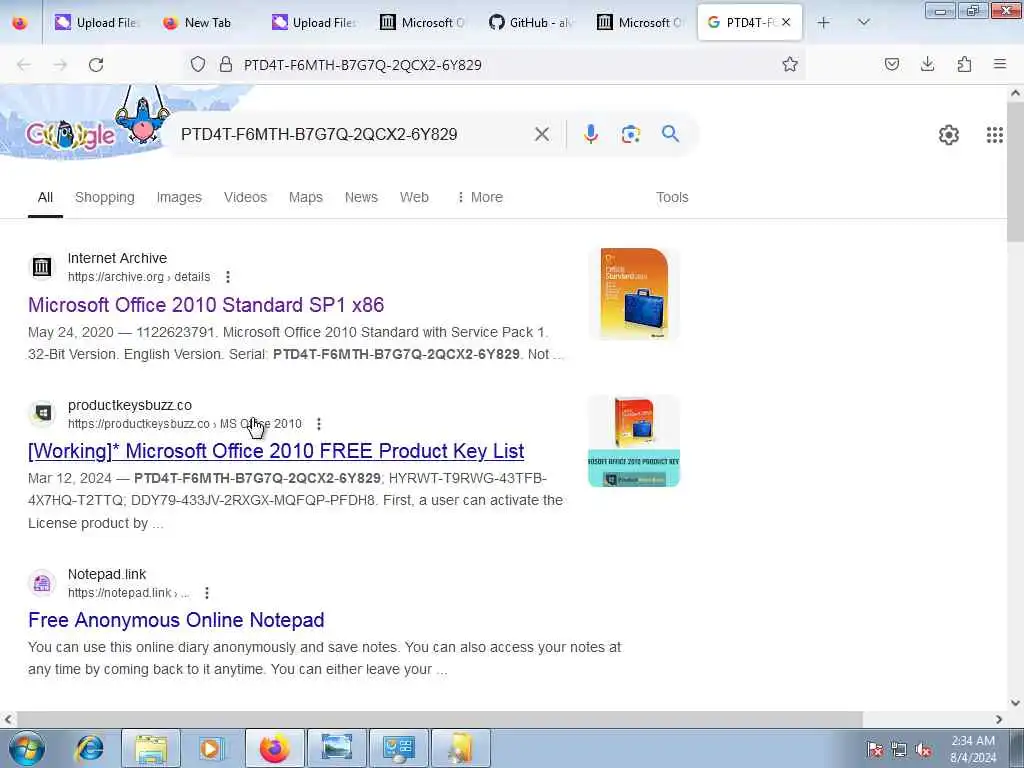The width and height of the screenshot is (1024, 768).
Task: Click the Office 2010 Standard box thumbnail
Action: pyautogui.click(x=634, y=293)
